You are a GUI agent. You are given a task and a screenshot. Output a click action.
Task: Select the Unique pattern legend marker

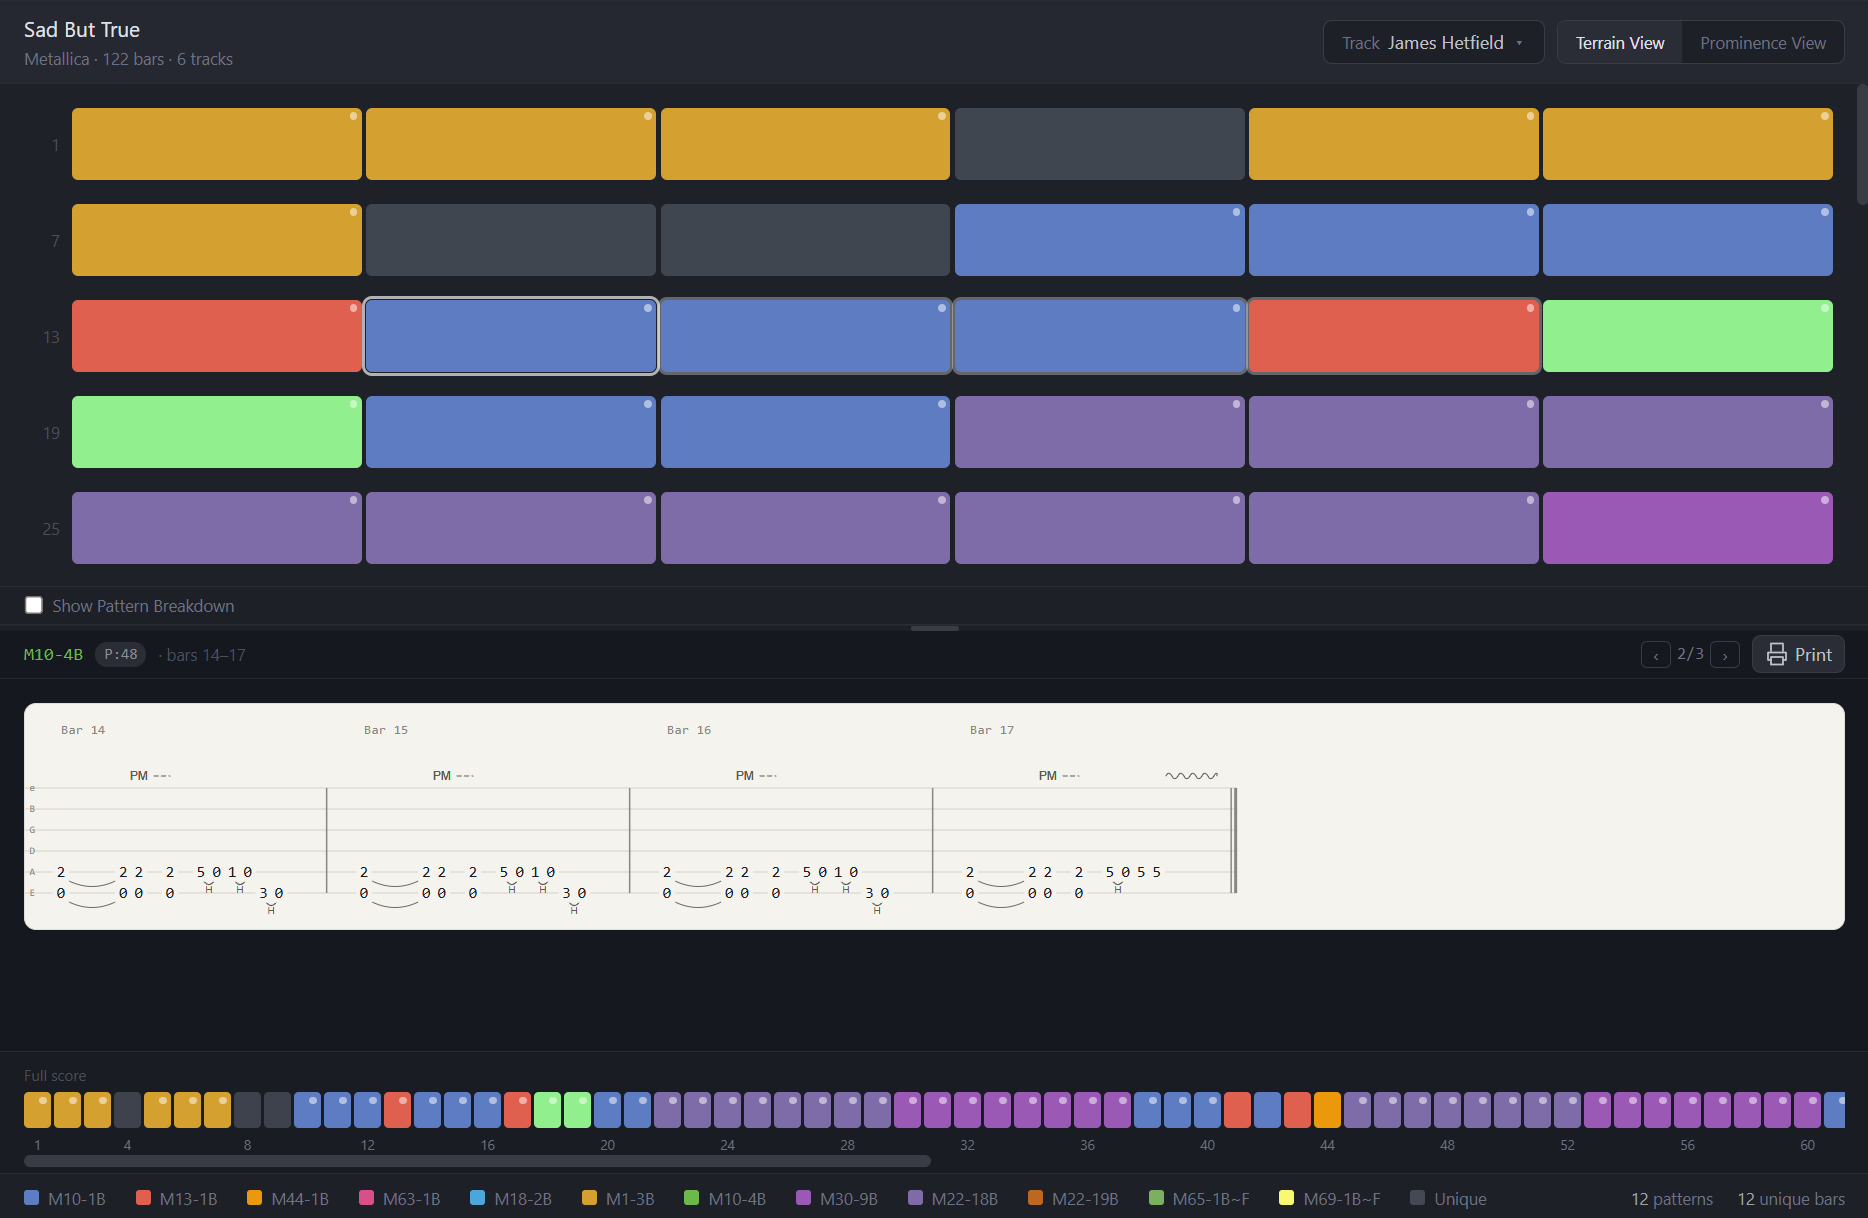[1417, 1197]
